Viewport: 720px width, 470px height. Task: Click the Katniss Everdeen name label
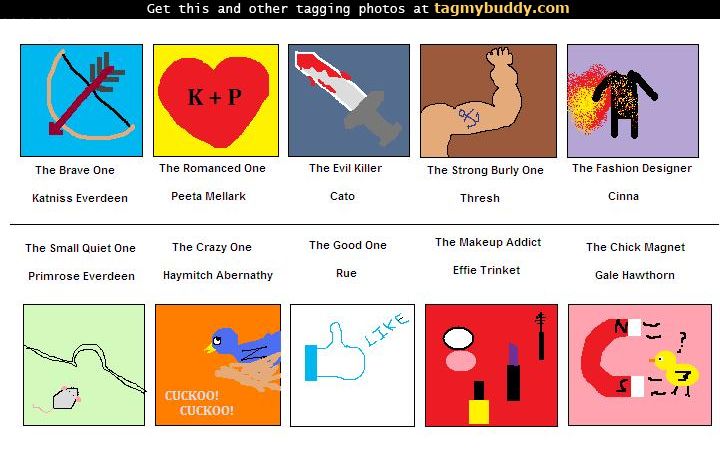[80, 198]
